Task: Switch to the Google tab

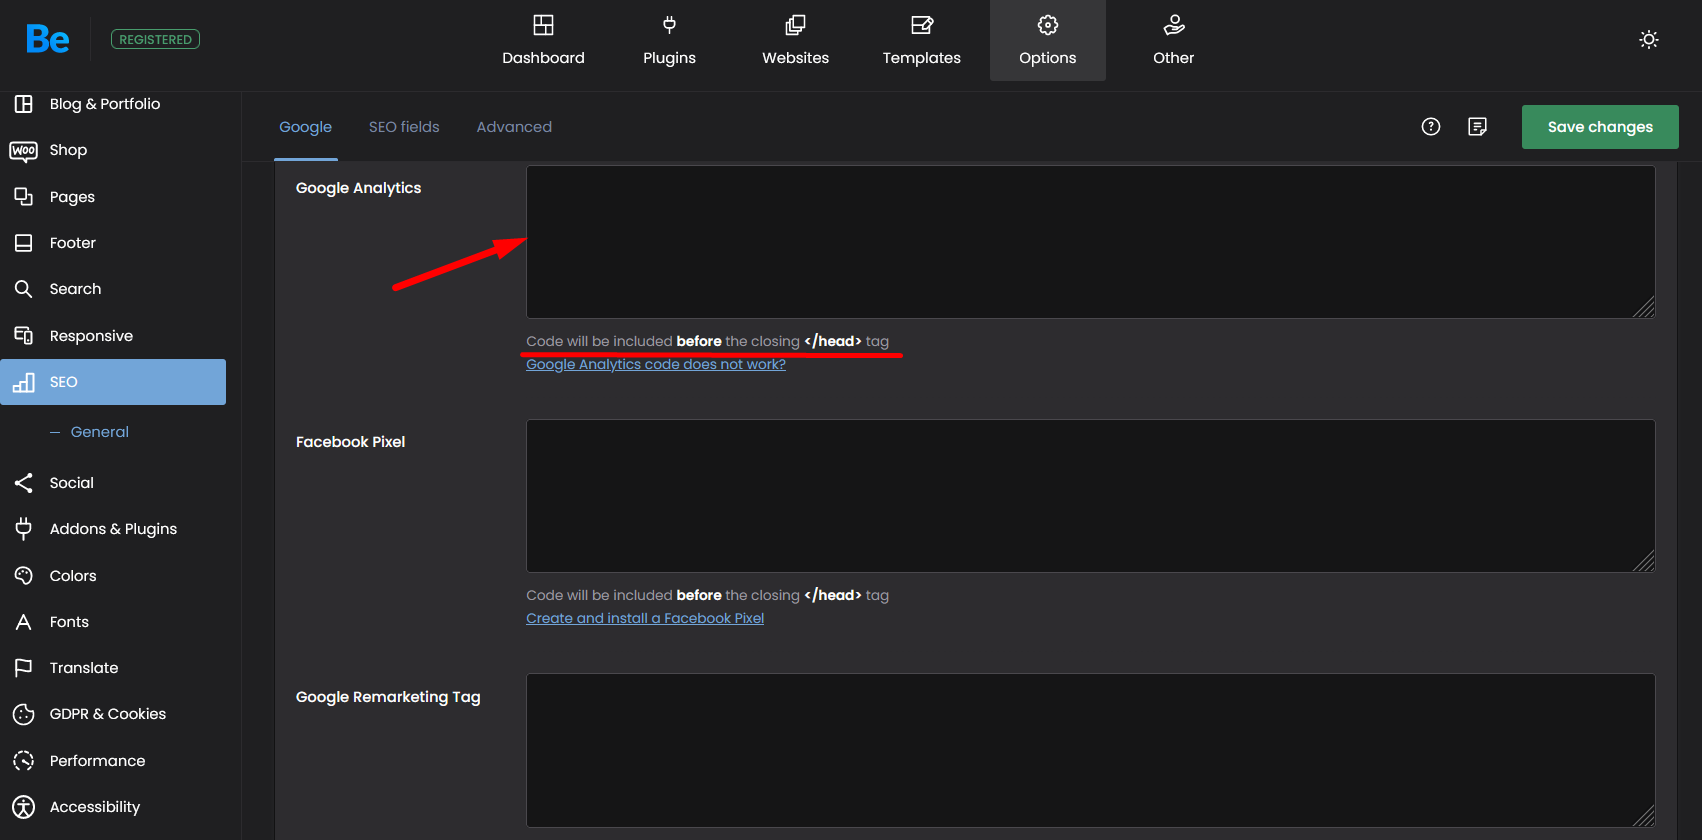Action: point(305,127)
